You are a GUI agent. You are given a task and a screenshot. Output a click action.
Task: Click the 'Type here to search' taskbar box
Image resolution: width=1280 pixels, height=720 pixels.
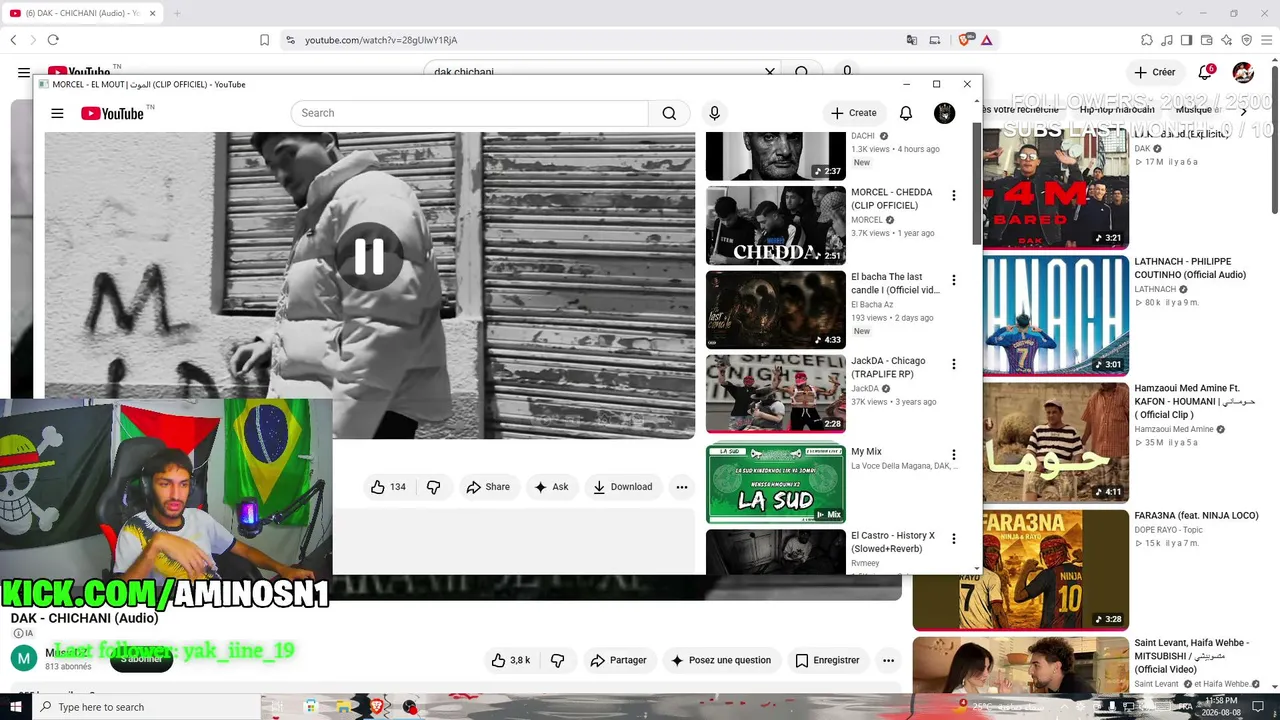146,707
